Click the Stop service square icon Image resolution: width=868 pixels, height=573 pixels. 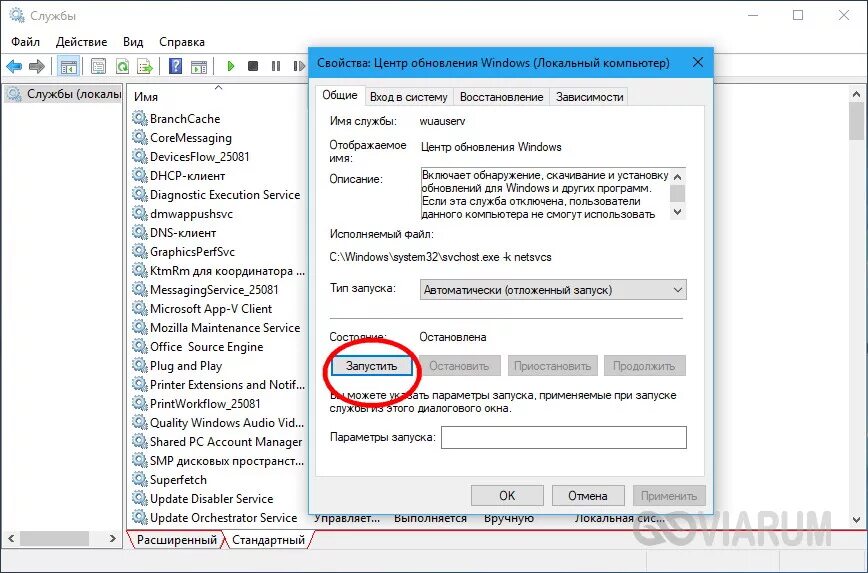253,66
